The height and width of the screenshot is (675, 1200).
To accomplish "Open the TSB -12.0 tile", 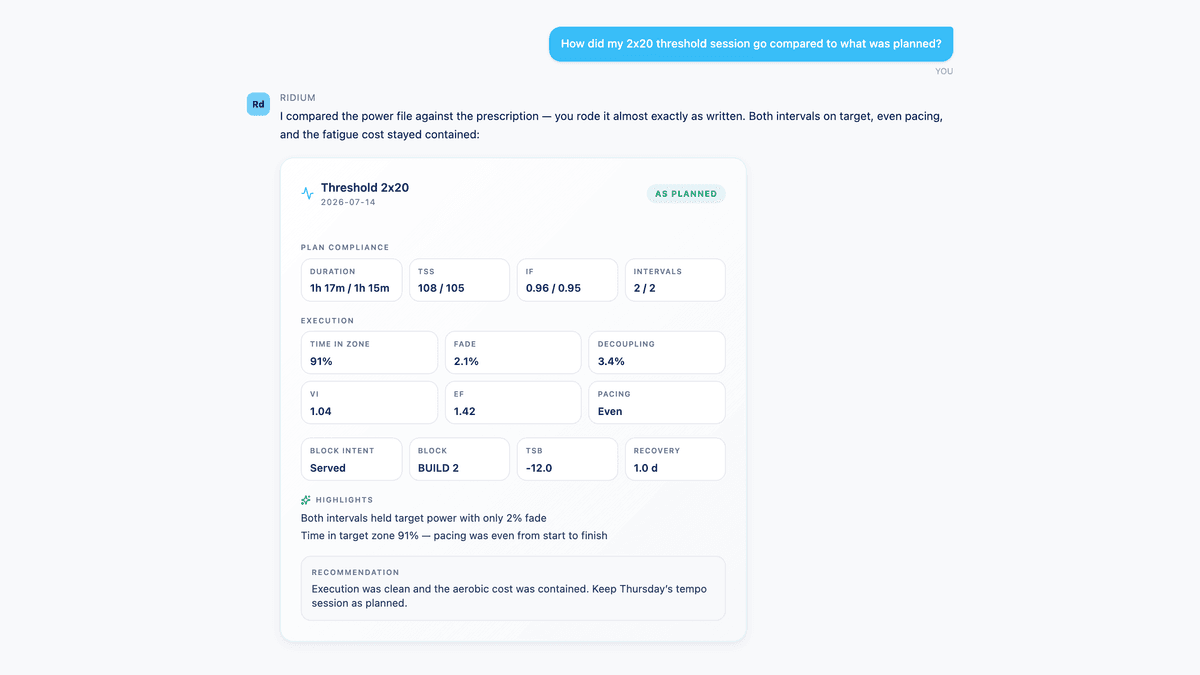I will coord(567,459).
